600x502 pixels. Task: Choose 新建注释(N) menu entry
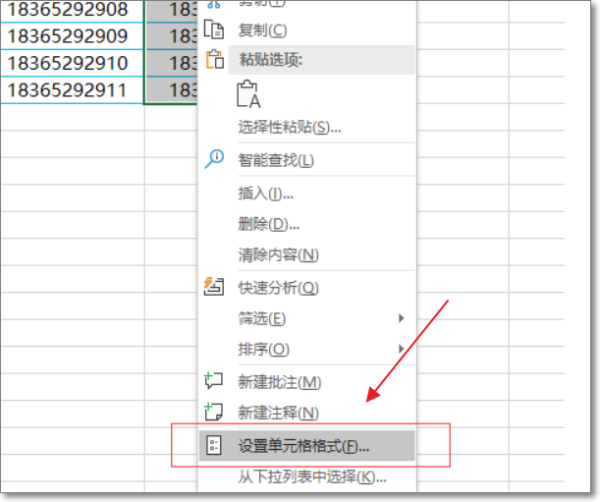point(307,412)
